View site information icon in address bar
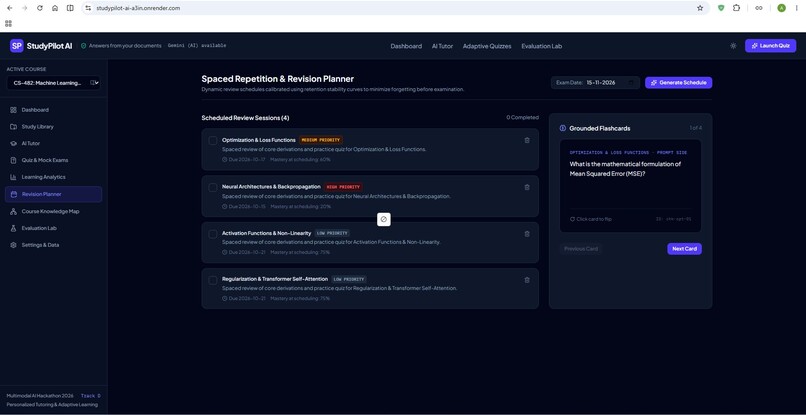This screenshot has height=415, width=806. [x=88, y=8]
